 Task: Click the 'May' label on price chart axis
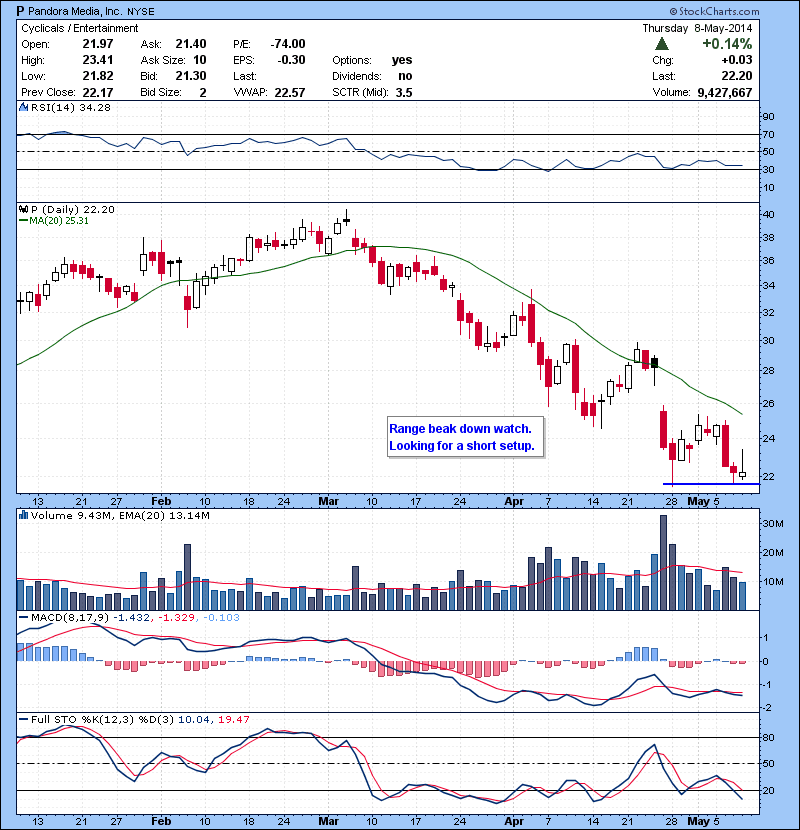pyautogui.click(x=698, y=501)
